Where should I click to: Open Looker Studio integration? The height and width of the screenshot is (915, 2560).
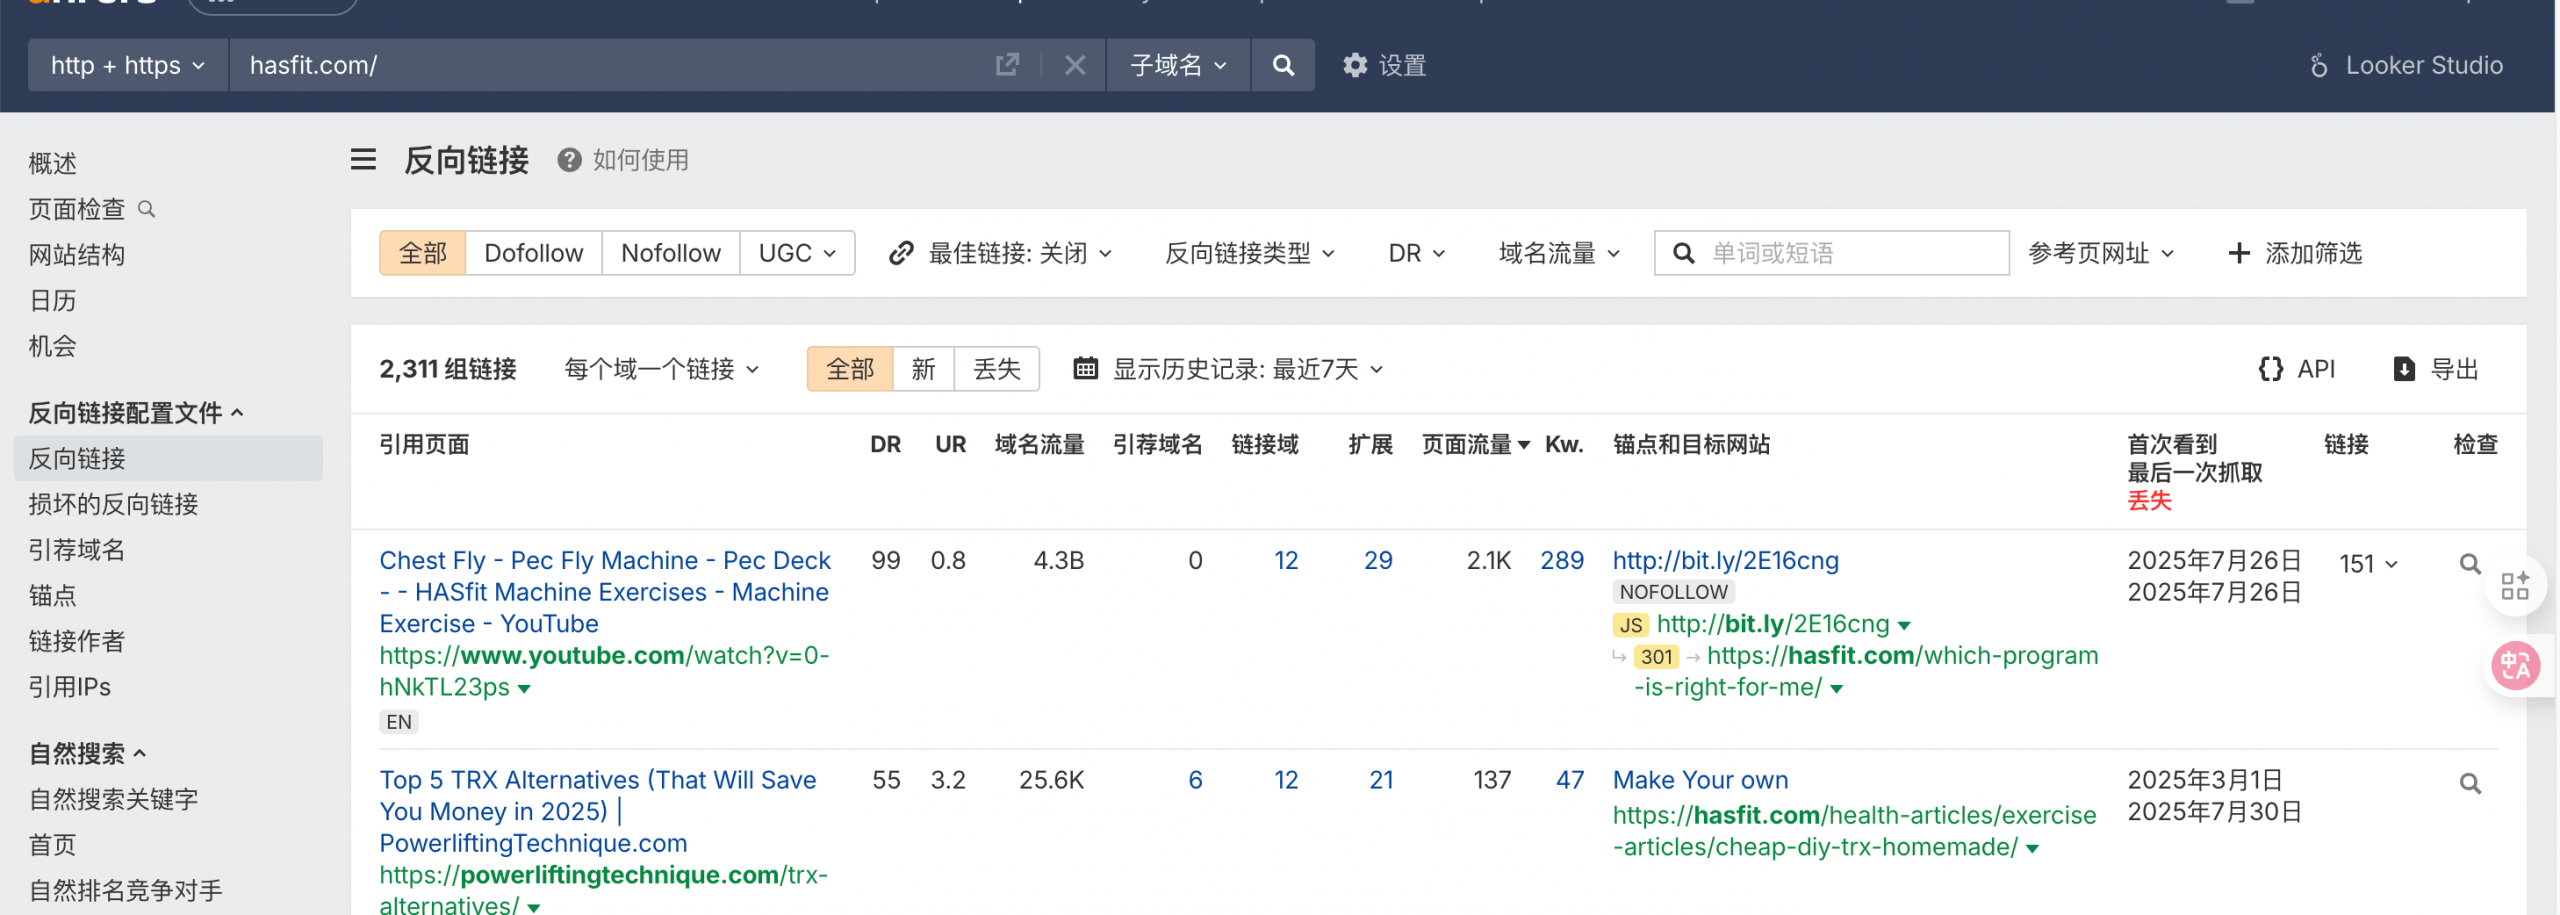point(2406,65)
